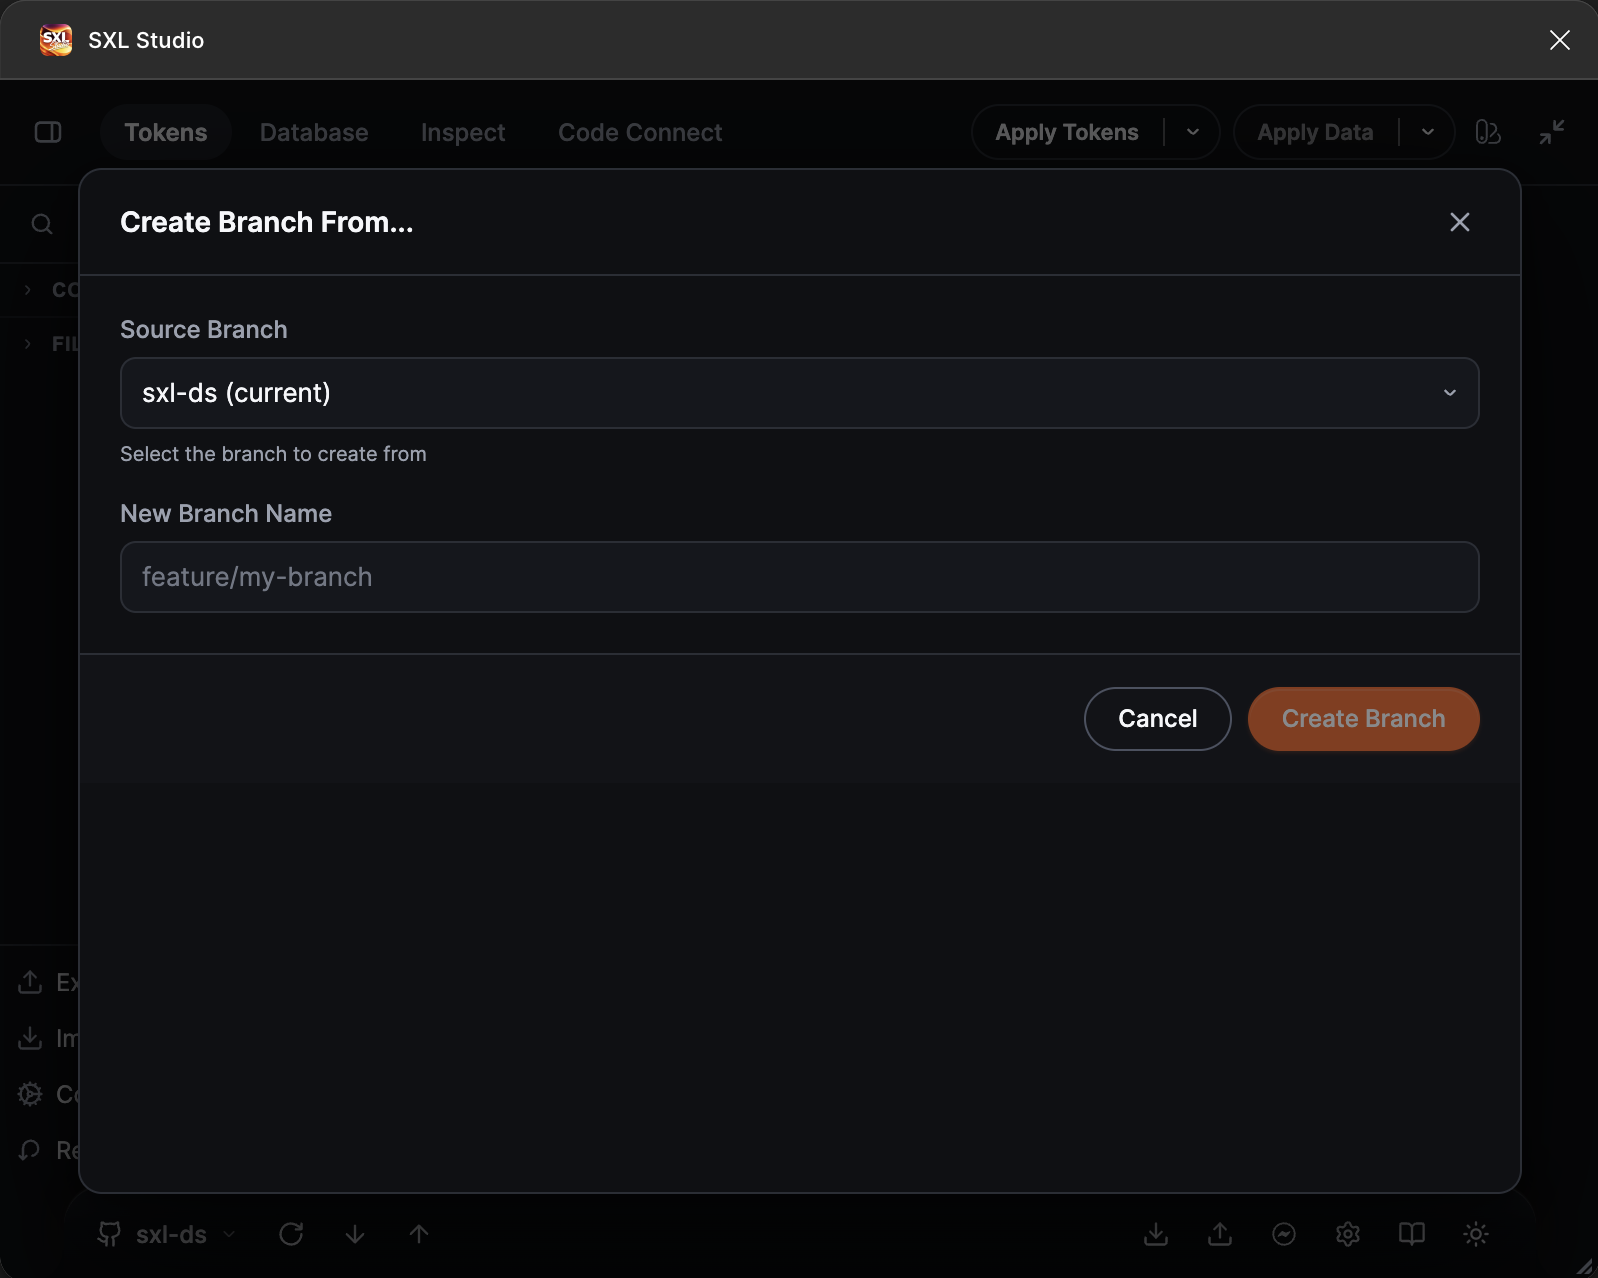The height and width of the screenshot is (1278, 1598).
Task: Switch to the Inspect tab
Action: [x=463, y=132]
